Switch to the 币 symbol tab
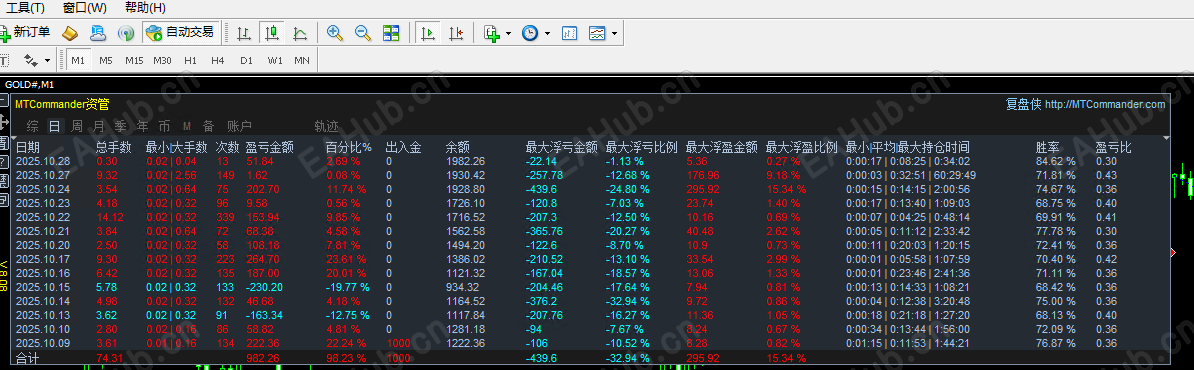Image resolution: width=1194 pixels, height=370 pixels. pyautogui.click(x=165, y=126)
